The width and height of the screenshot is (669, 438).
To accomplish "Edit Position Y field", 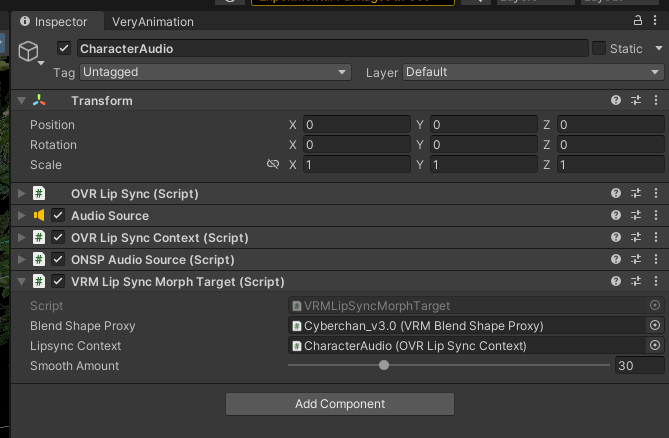I will (483, 125).
